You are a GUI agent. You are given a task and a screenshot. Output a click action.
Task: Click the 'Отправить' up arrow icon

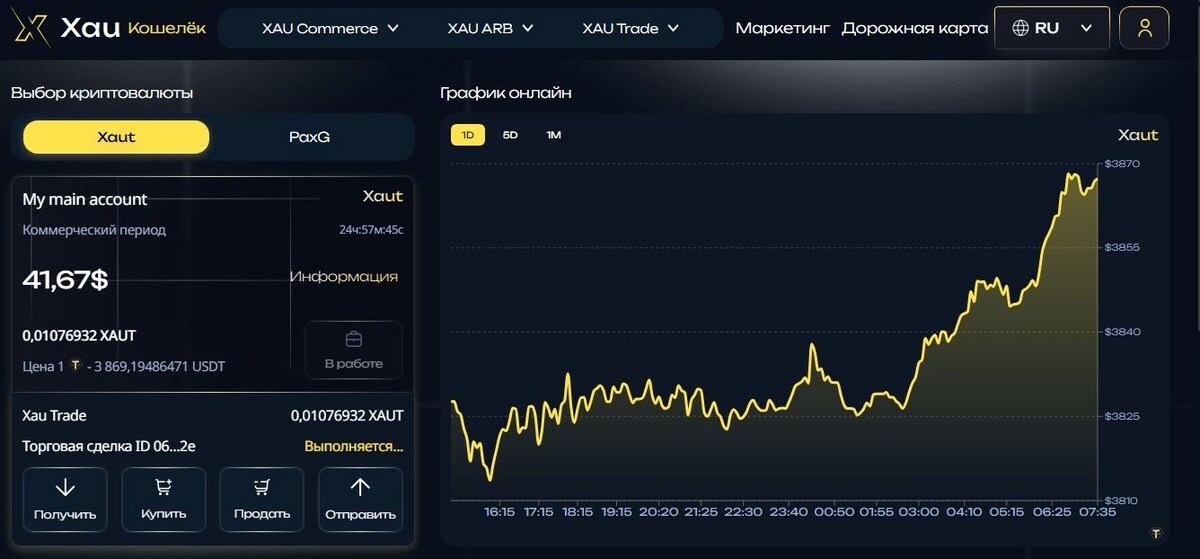[x=360, y=487]
